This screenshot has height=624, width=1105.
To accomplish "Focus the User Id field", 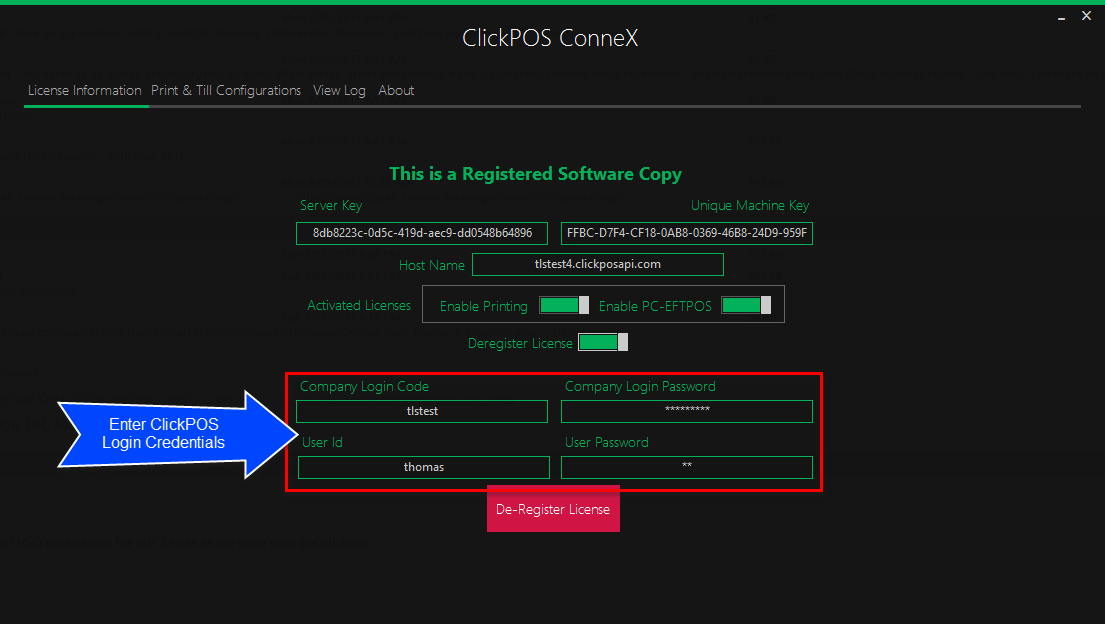I will (424, 467).
